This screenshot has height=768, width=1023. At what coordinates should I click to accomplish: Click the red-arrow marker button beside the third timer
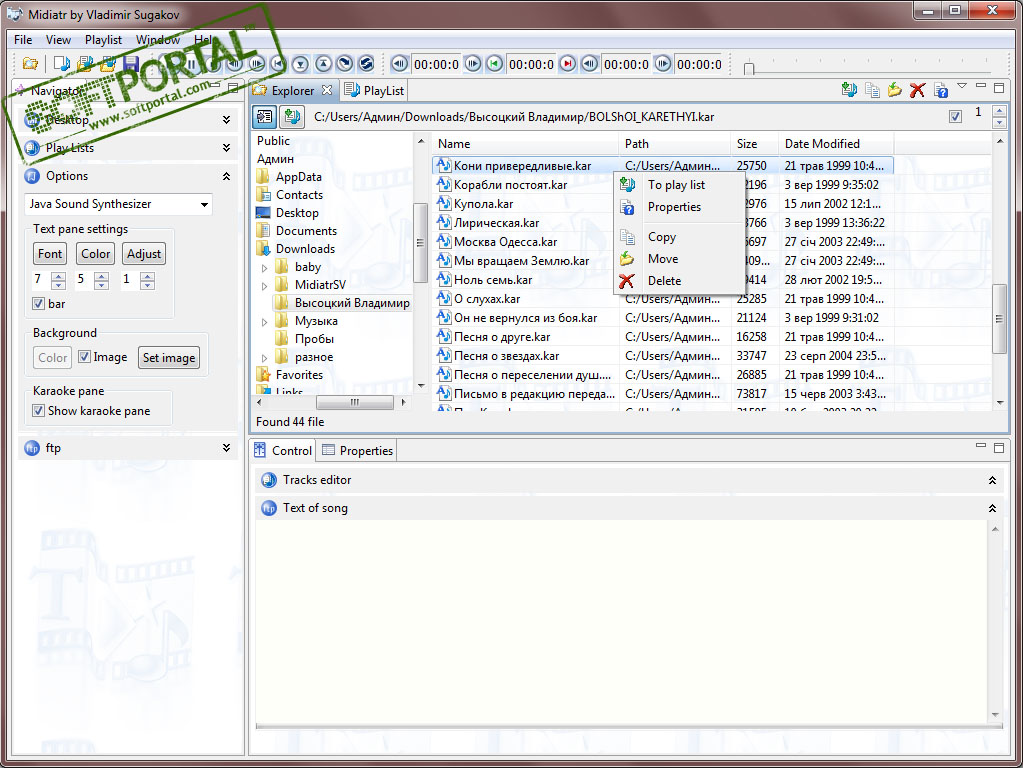click(568, 64)
